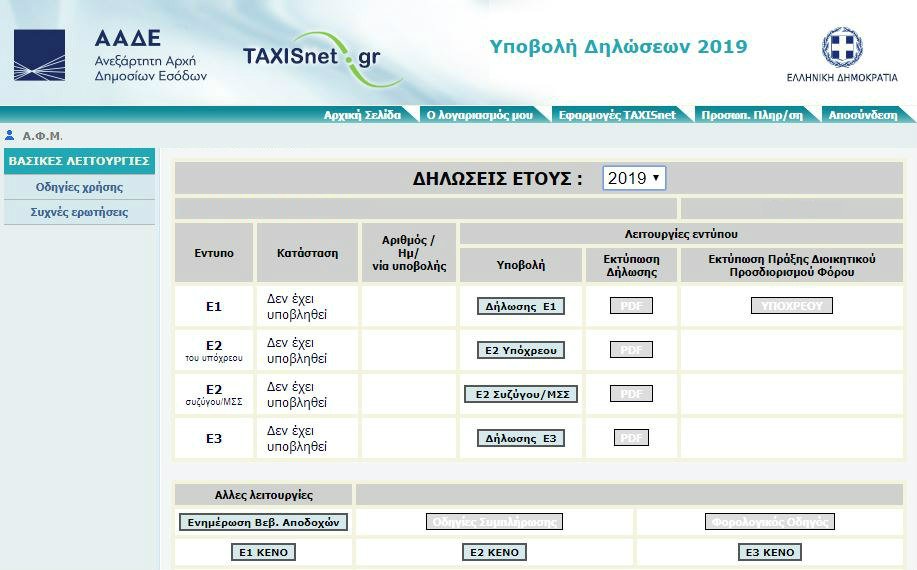Click Δεν έχει υποβληθεί status in E1 row
The image size is (917, 570).
coord(297,306)
